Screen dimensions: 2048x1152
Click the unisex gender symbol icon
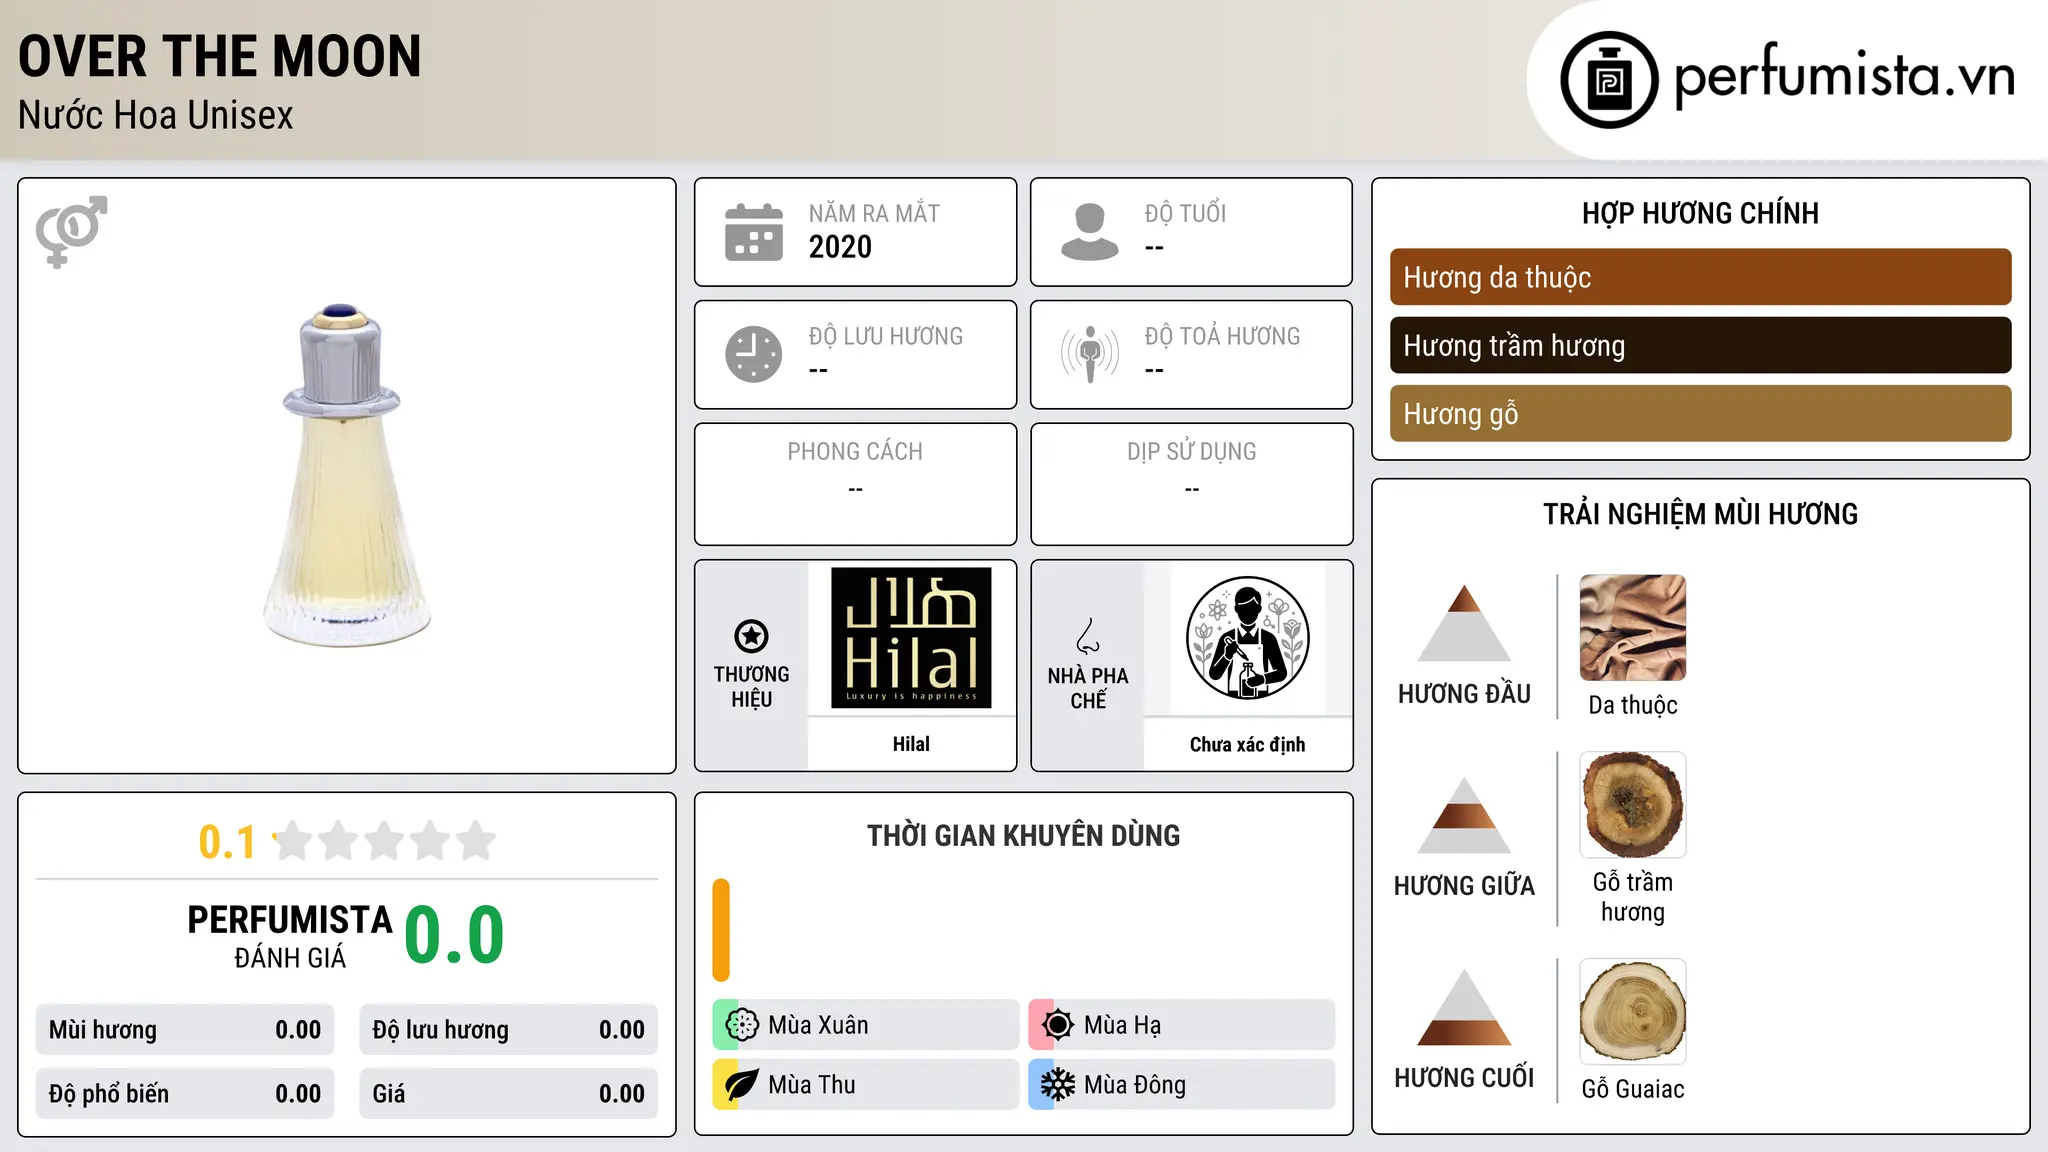pos(71,232)
